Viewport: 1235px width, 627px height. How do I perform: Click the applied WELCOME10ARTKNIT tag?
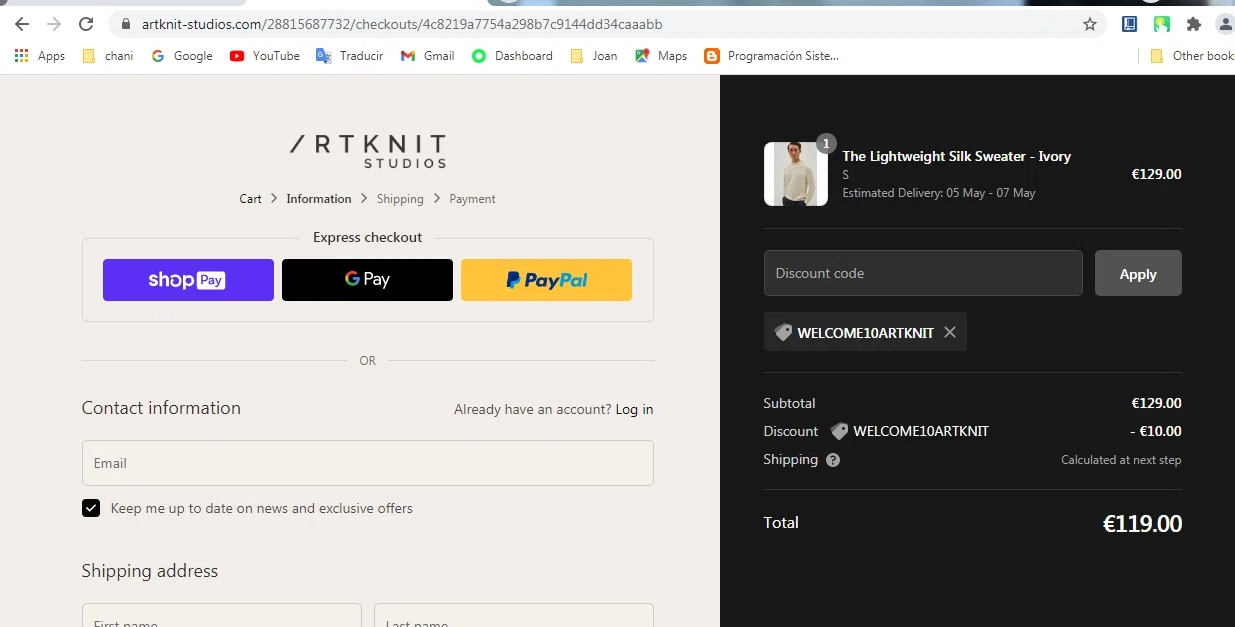tap(865, 332)
